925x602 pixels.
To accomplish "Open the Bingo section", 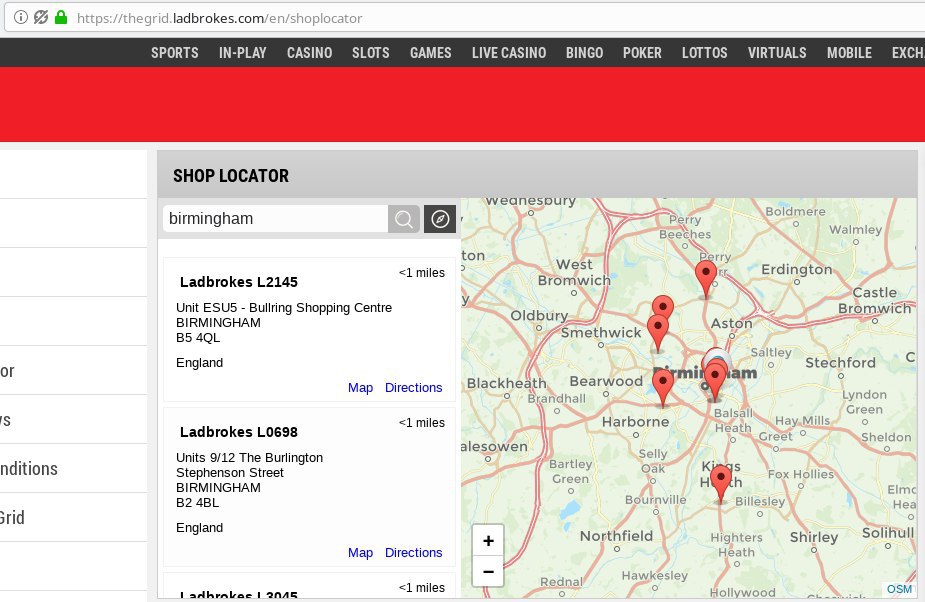I will (x=584, y=53).
